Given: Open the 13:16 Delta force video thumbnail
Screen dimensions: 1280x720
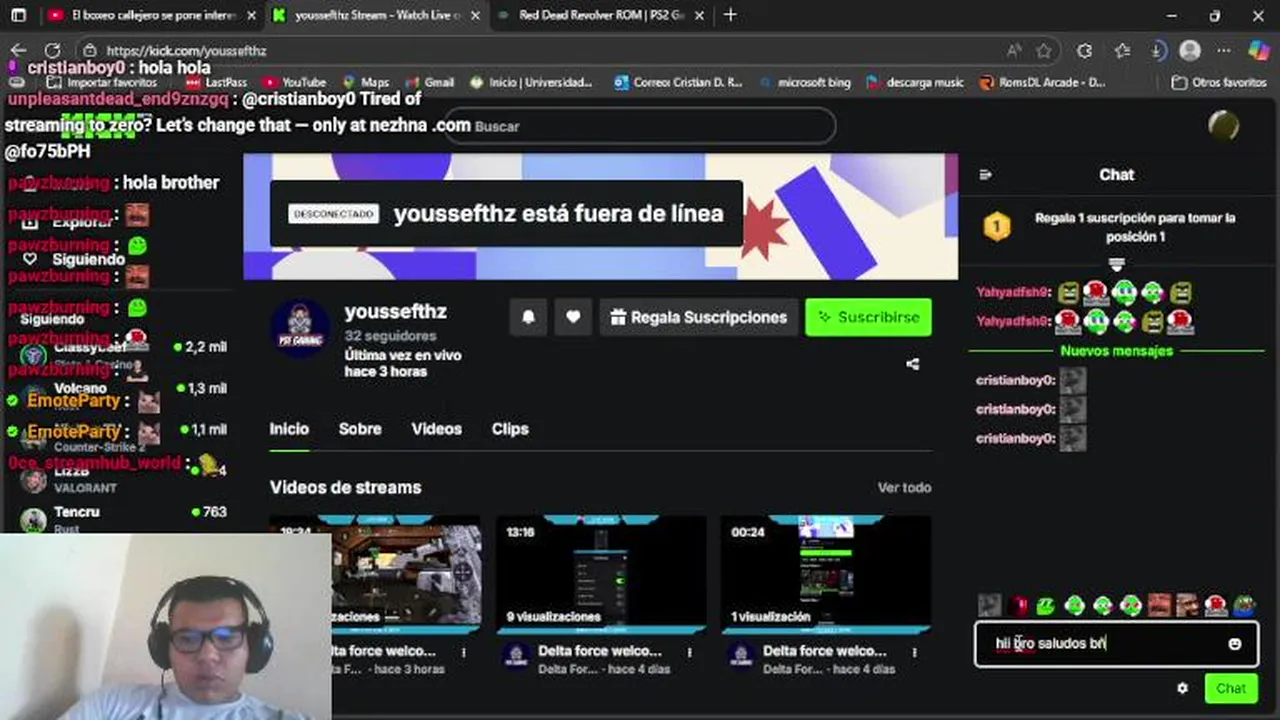Looking at the screenshot, I should 601,575.
